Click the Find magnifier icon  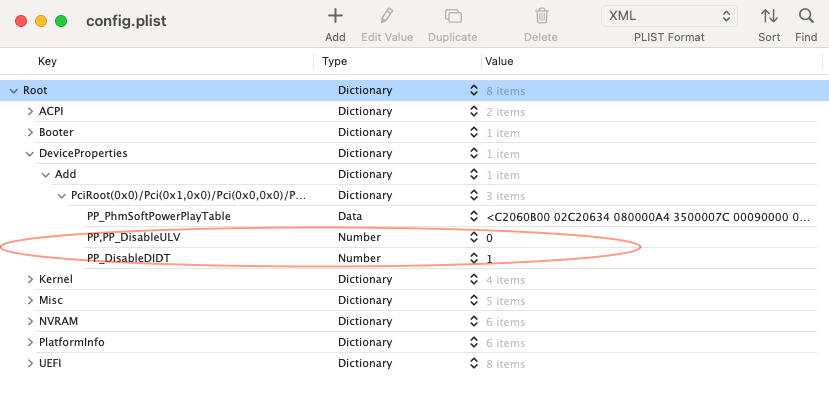coord(806,16)
